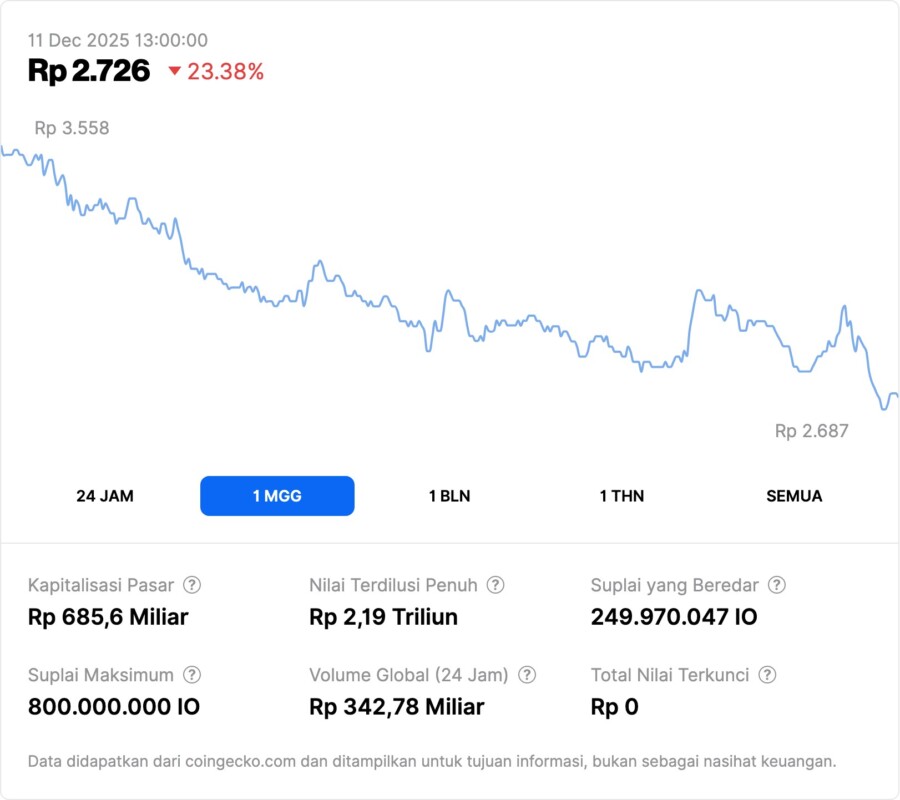Click info icon beside Total Nilai Terkunci

[767, 675]
